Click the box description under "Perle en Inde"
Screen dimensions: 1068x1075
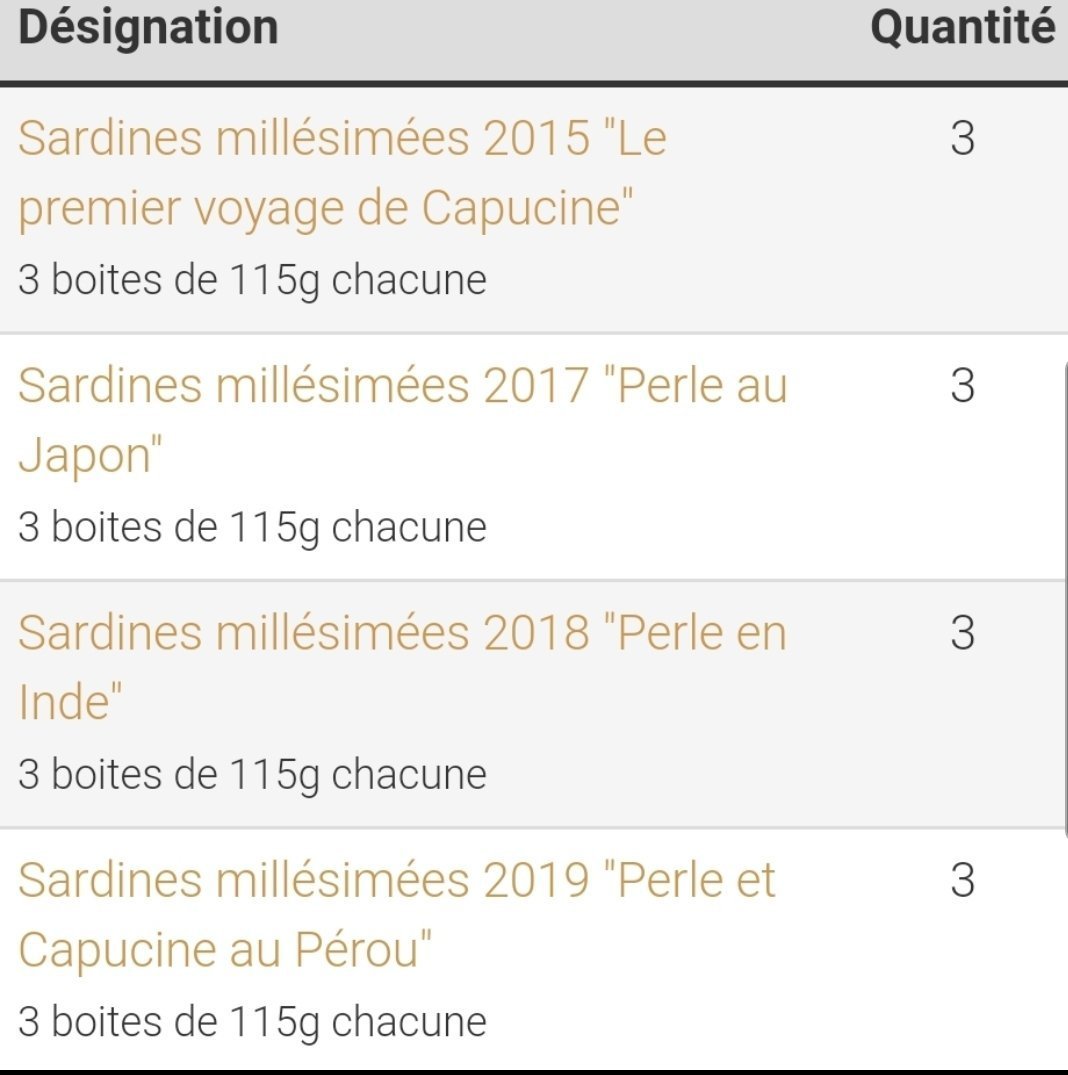point(252,773)
